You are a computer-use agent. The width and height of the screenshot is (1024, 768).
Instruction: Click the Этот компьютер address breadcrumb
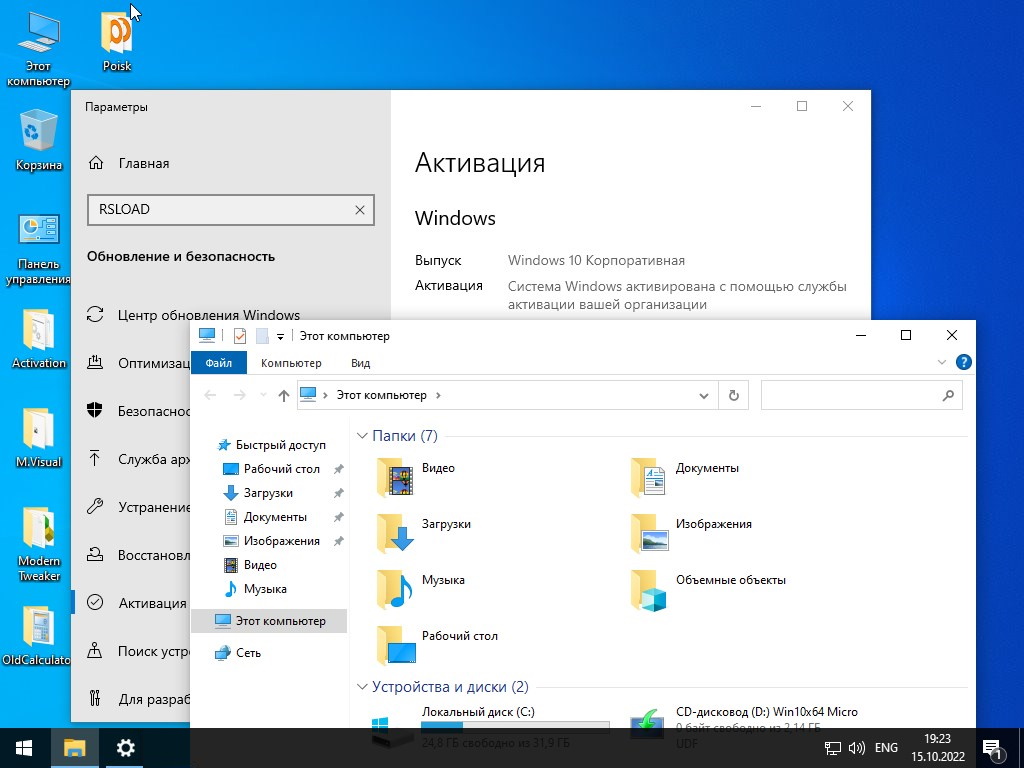tap(381, 396)
